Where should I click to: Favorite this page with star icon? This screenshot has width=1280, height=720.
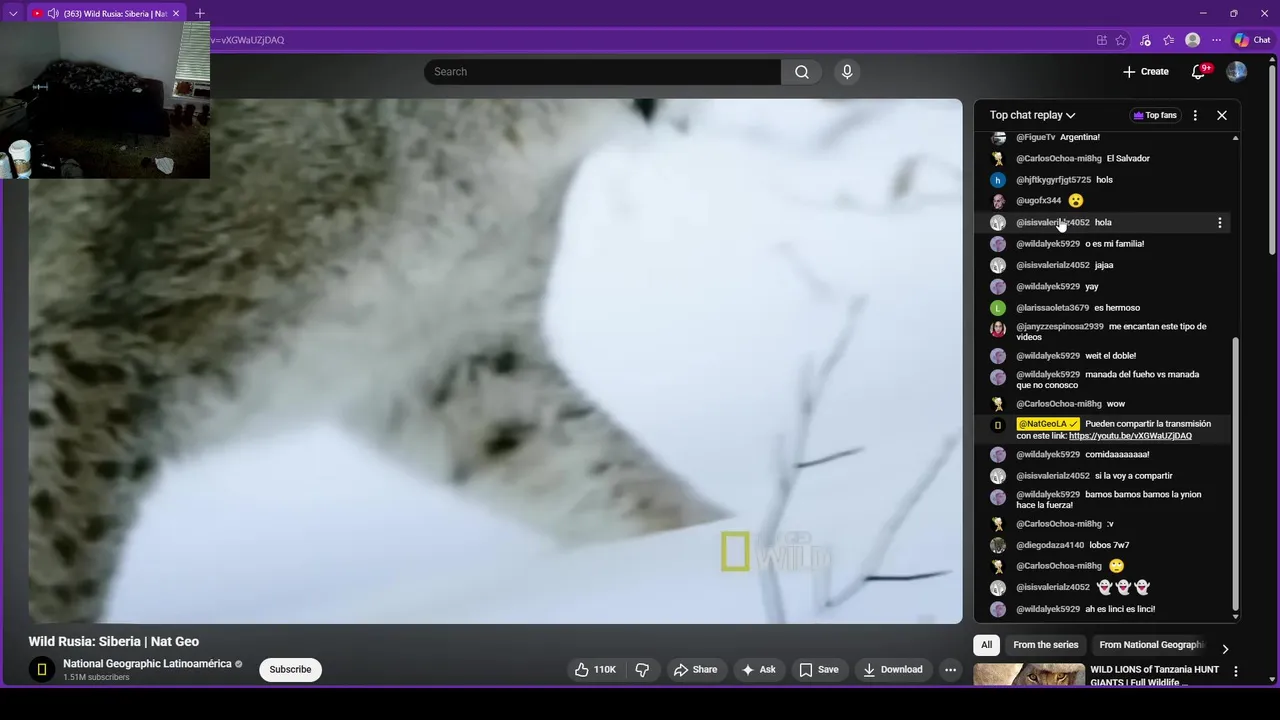pyautogui.click(x=1121, y=40)
